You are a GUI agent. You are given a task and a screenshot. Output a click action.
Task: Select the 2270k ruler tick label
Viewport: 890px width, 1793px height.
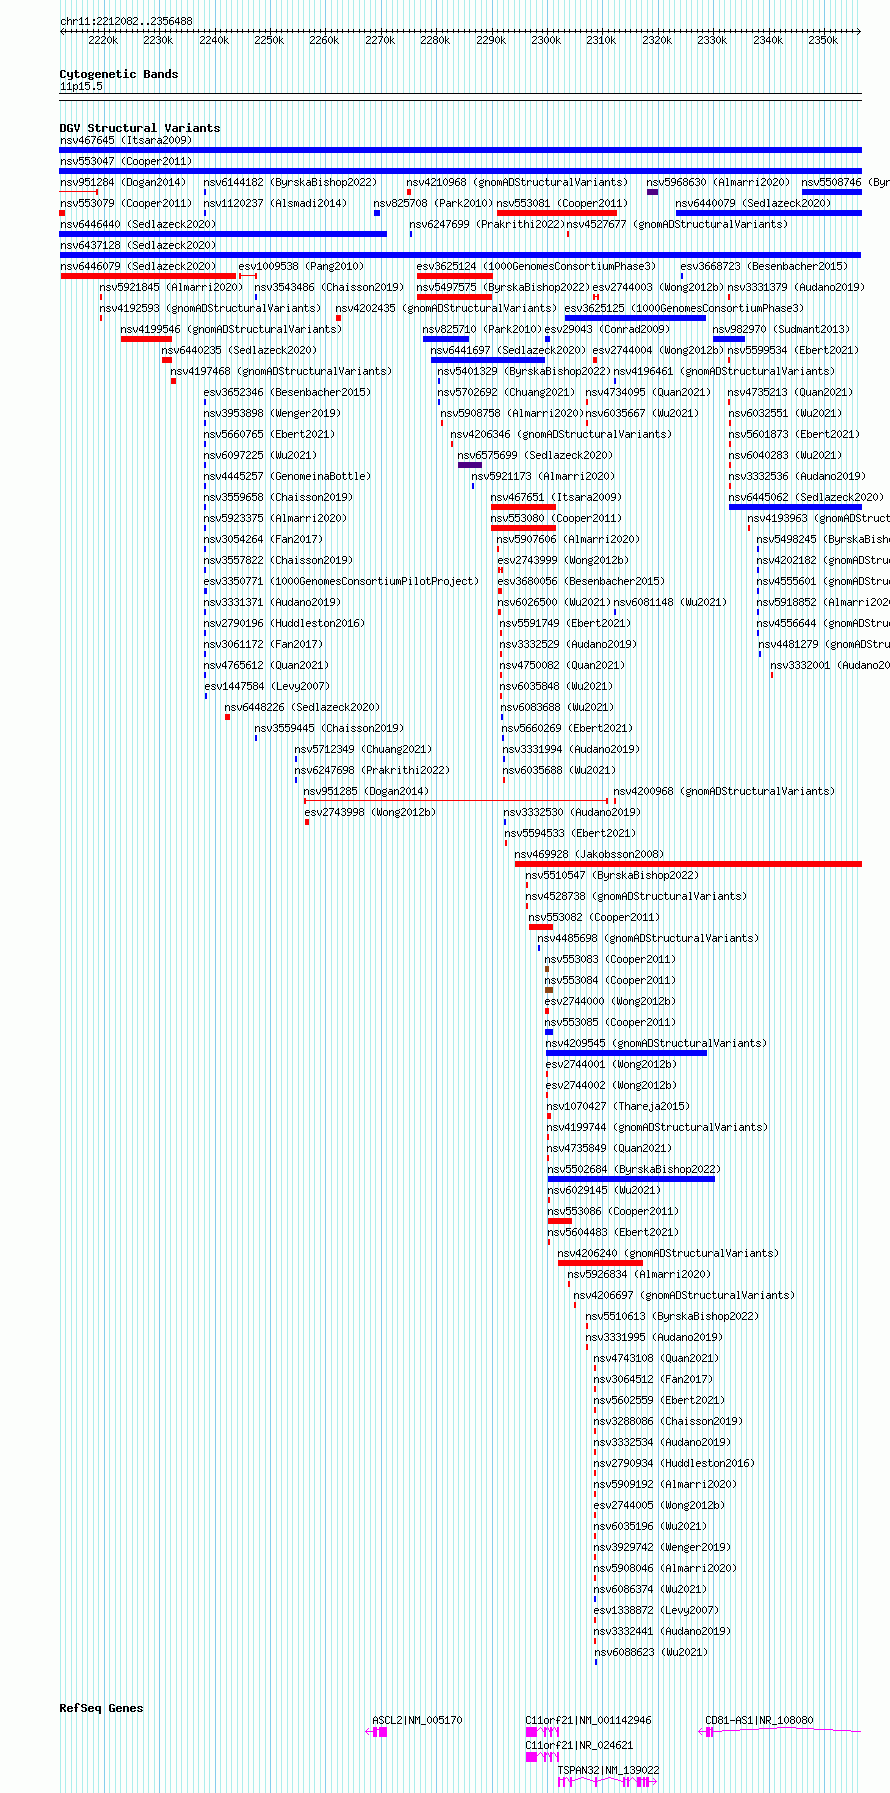click(x=380, y=40)
